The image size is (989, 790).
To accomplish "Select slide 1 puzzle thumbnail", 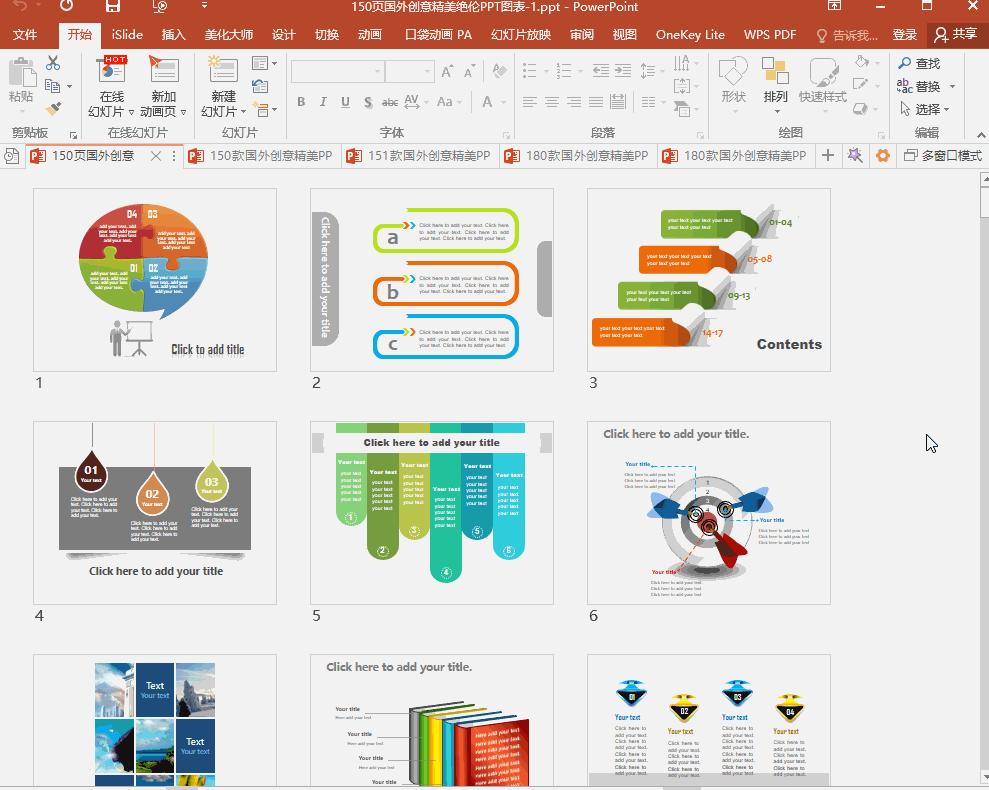I will point(155,280).
